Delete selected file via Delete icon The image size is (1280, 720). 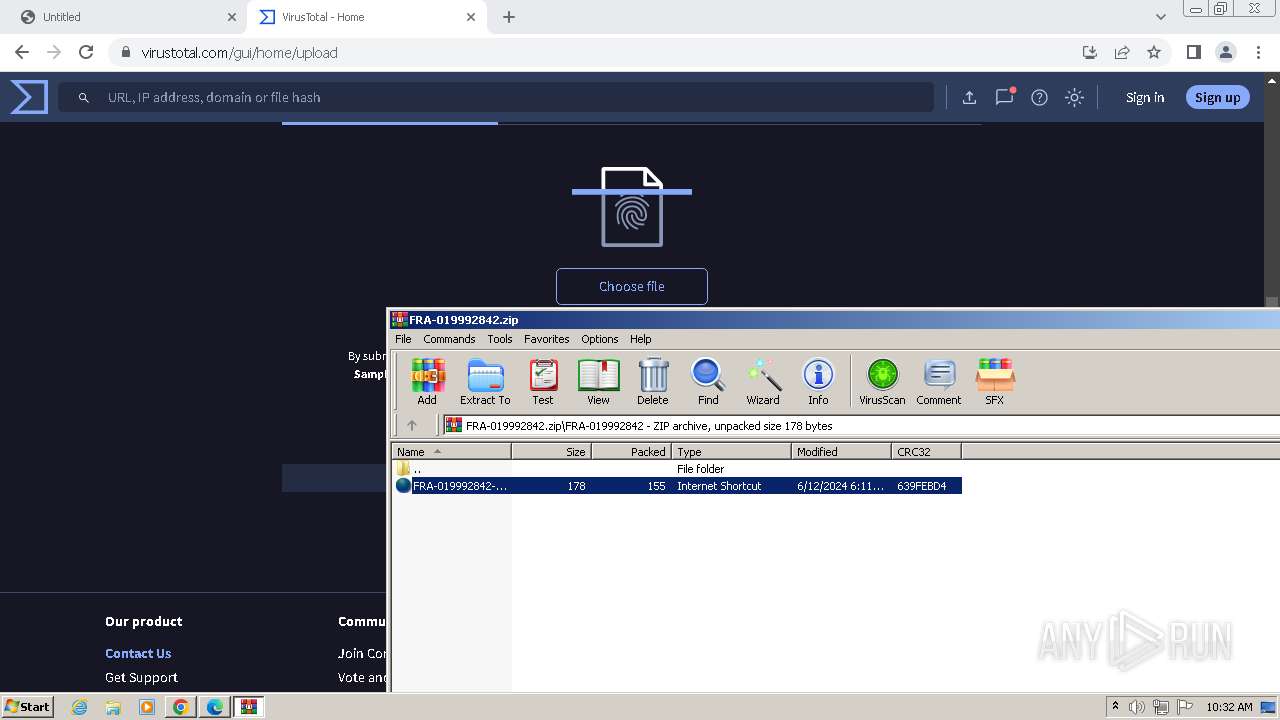pos(653,382)
